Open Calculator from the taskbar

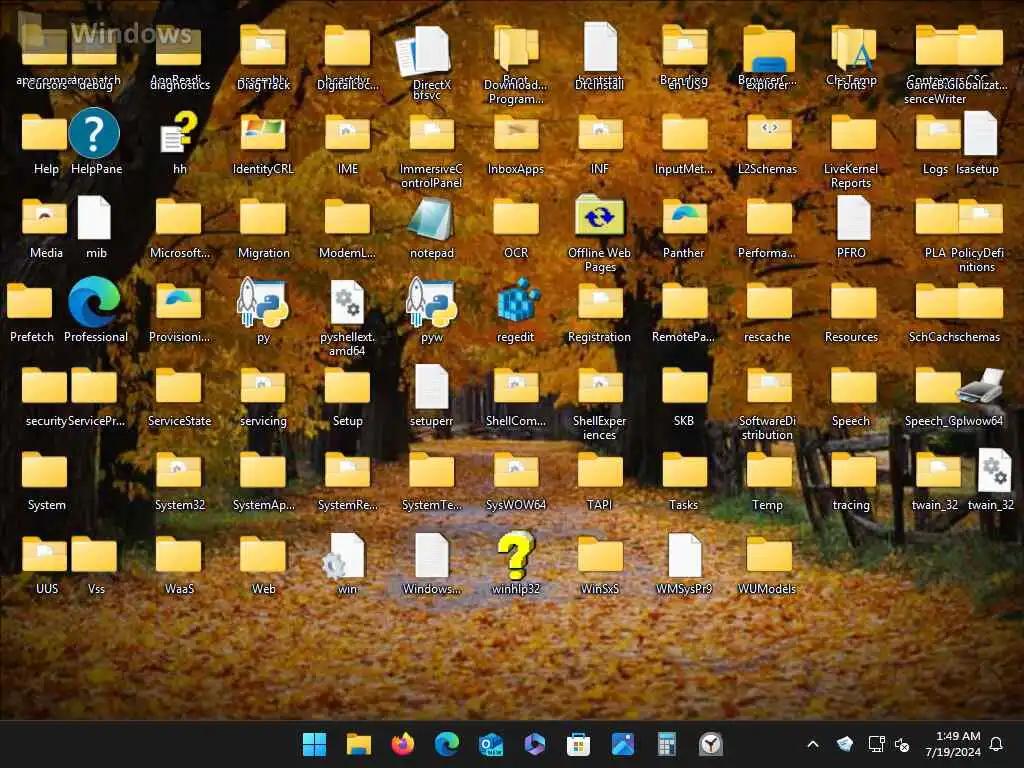coord(666,744)
